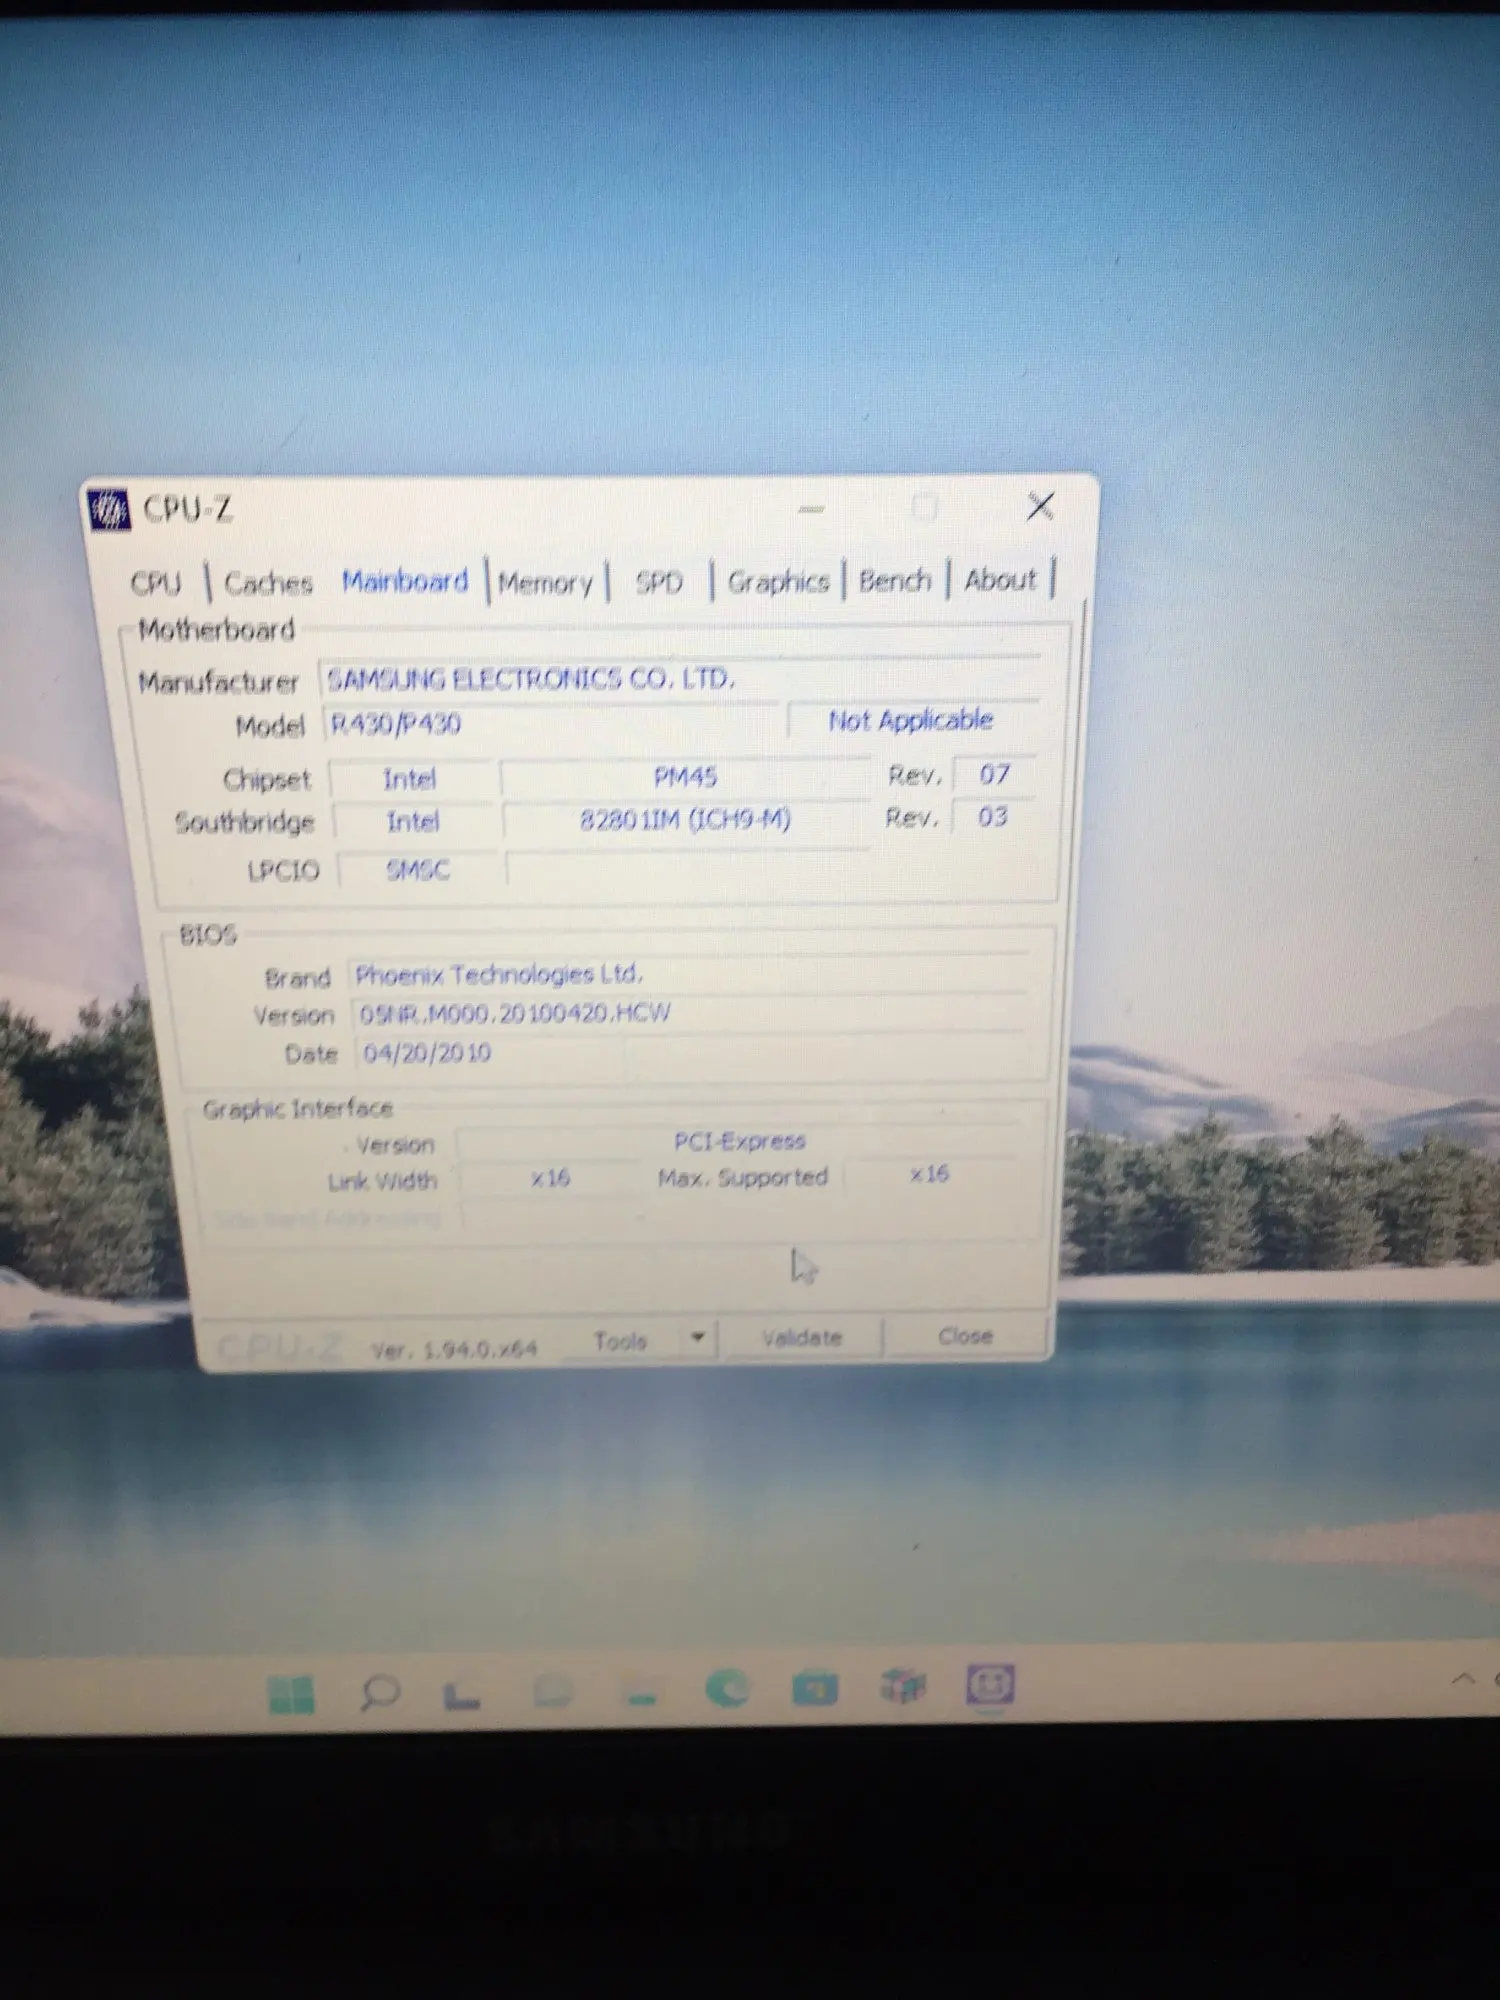Open Task View from the taskbar

(461, 1693)
